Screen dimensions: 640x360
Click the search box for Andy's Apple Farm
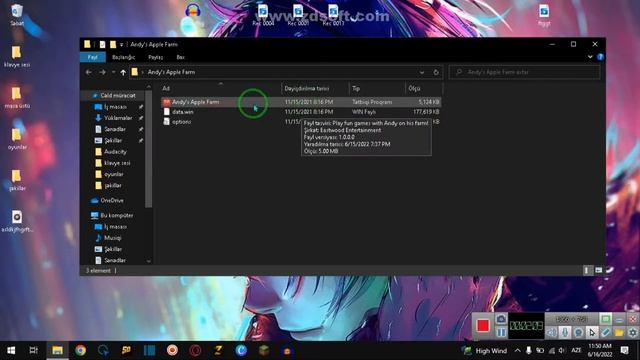(524, 72)
